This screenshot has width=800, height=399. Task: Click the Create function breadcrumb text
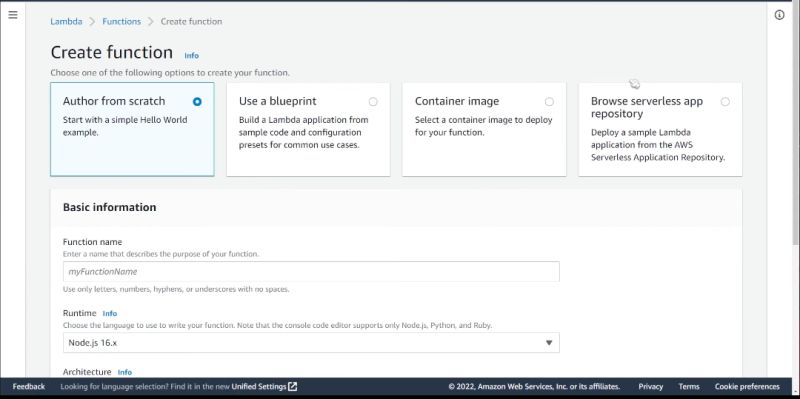point(191,21)
